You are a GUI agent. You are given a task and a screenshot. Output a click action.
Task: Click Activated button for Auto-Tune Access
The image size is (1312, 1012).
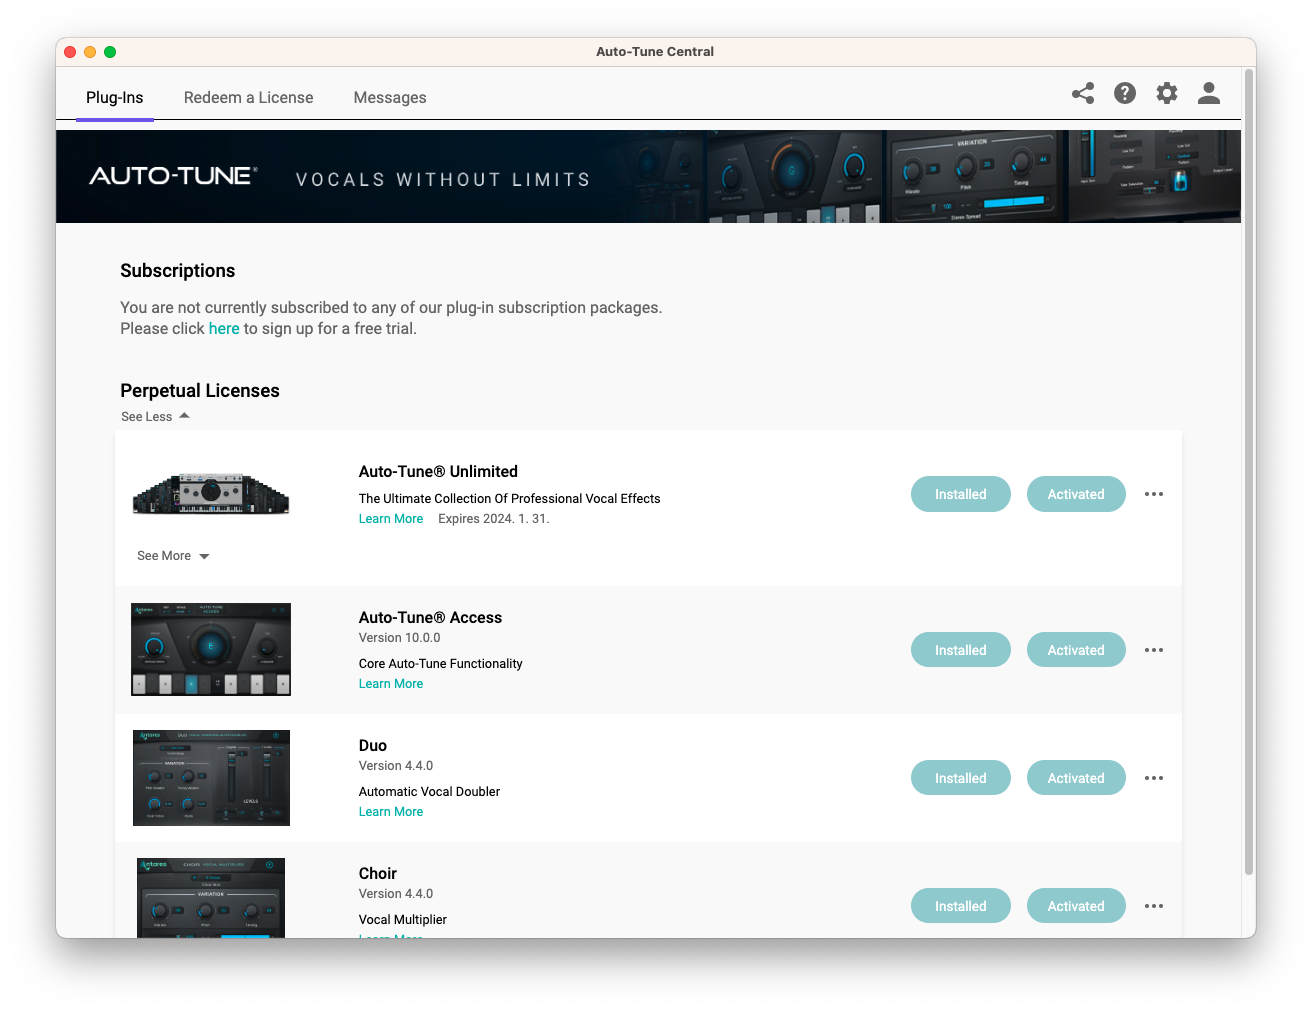[x=1076, y=650]
